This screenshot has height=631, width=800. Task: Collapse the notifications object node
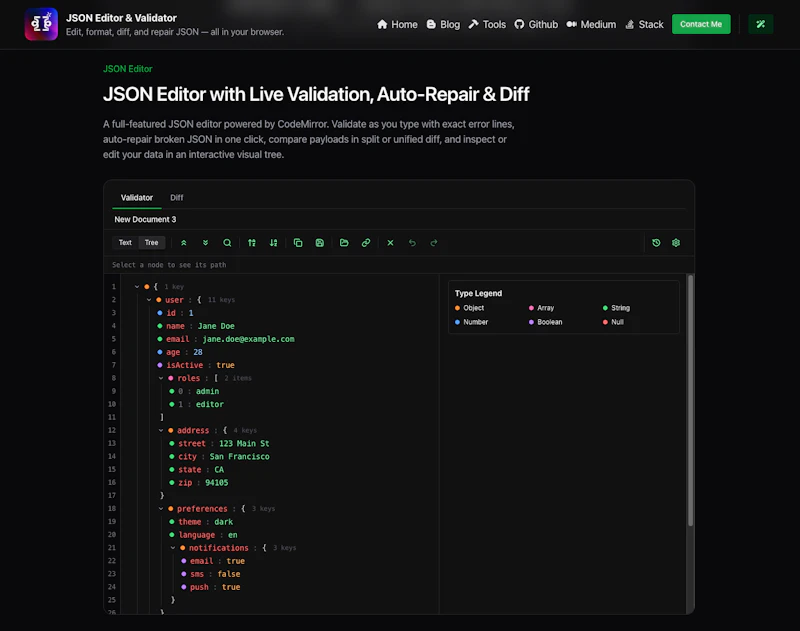[x=173, y=548]
